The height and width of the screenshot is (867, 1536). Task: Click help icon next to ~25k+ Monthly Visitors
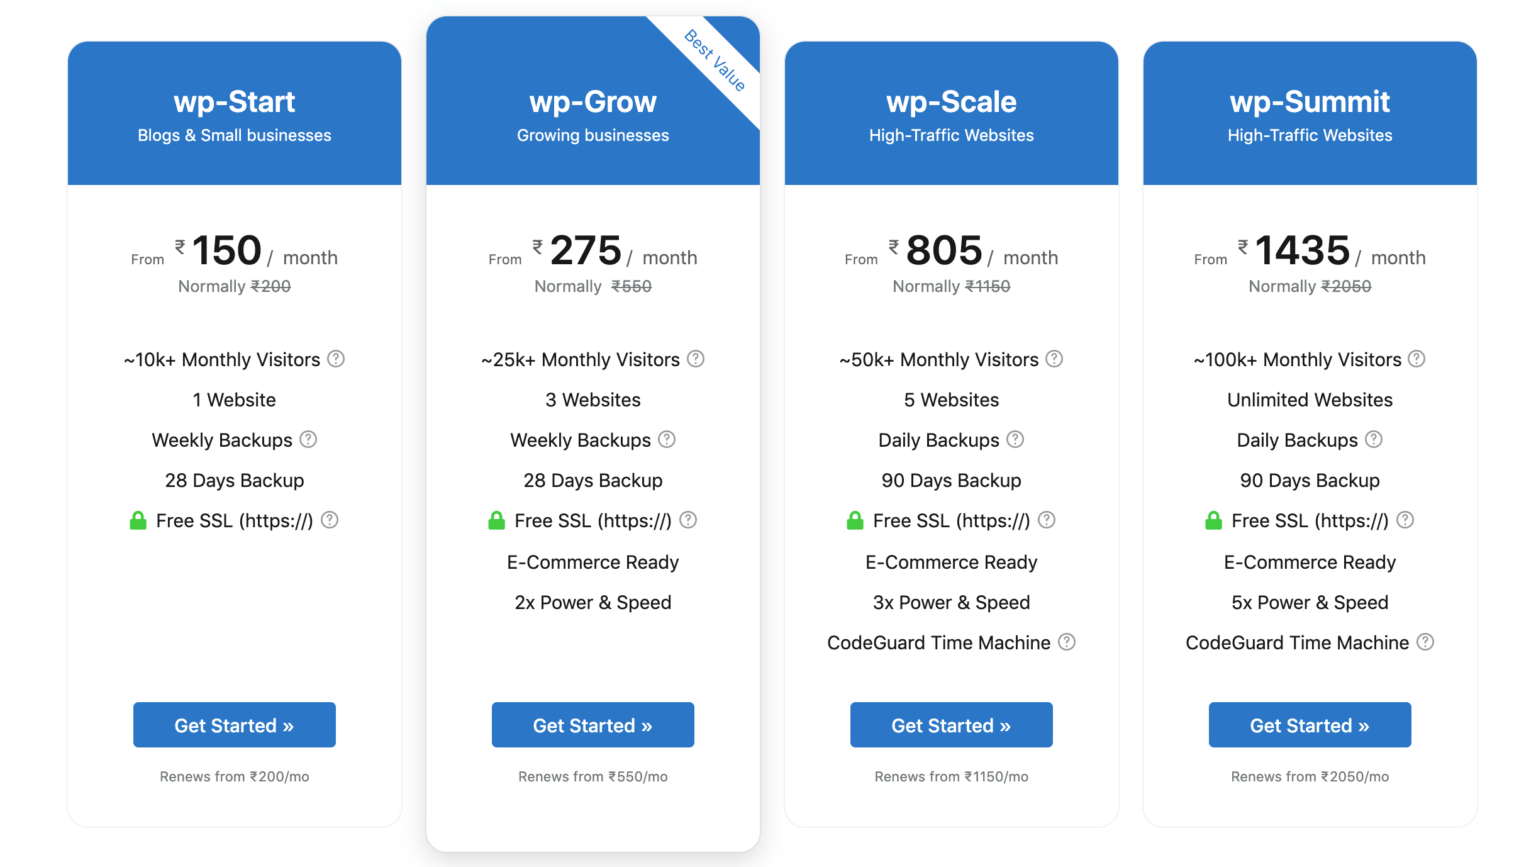[x=696, y=359]
